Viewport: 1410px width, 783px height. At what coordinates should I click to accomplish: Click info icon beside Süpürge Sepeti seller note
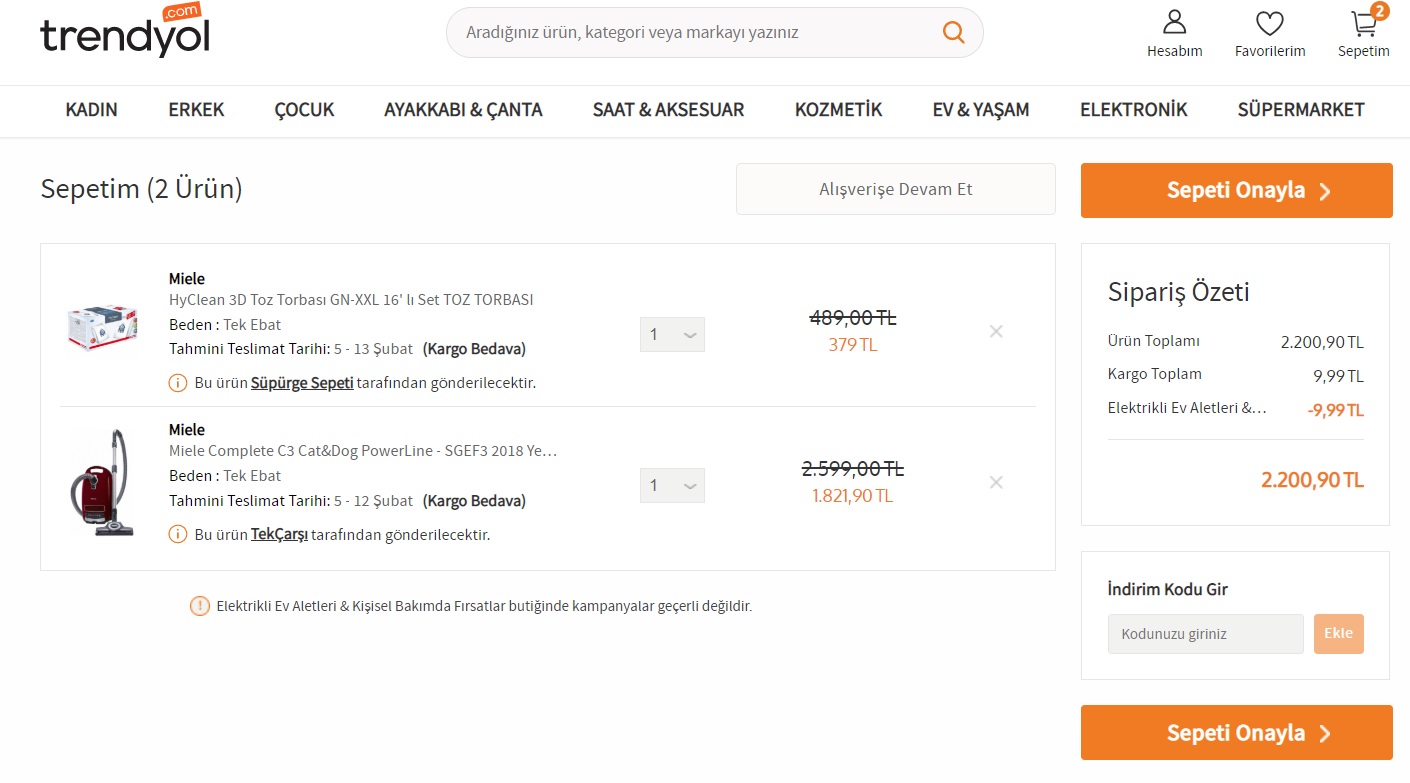pyautogui.click(x=178, y=383)
